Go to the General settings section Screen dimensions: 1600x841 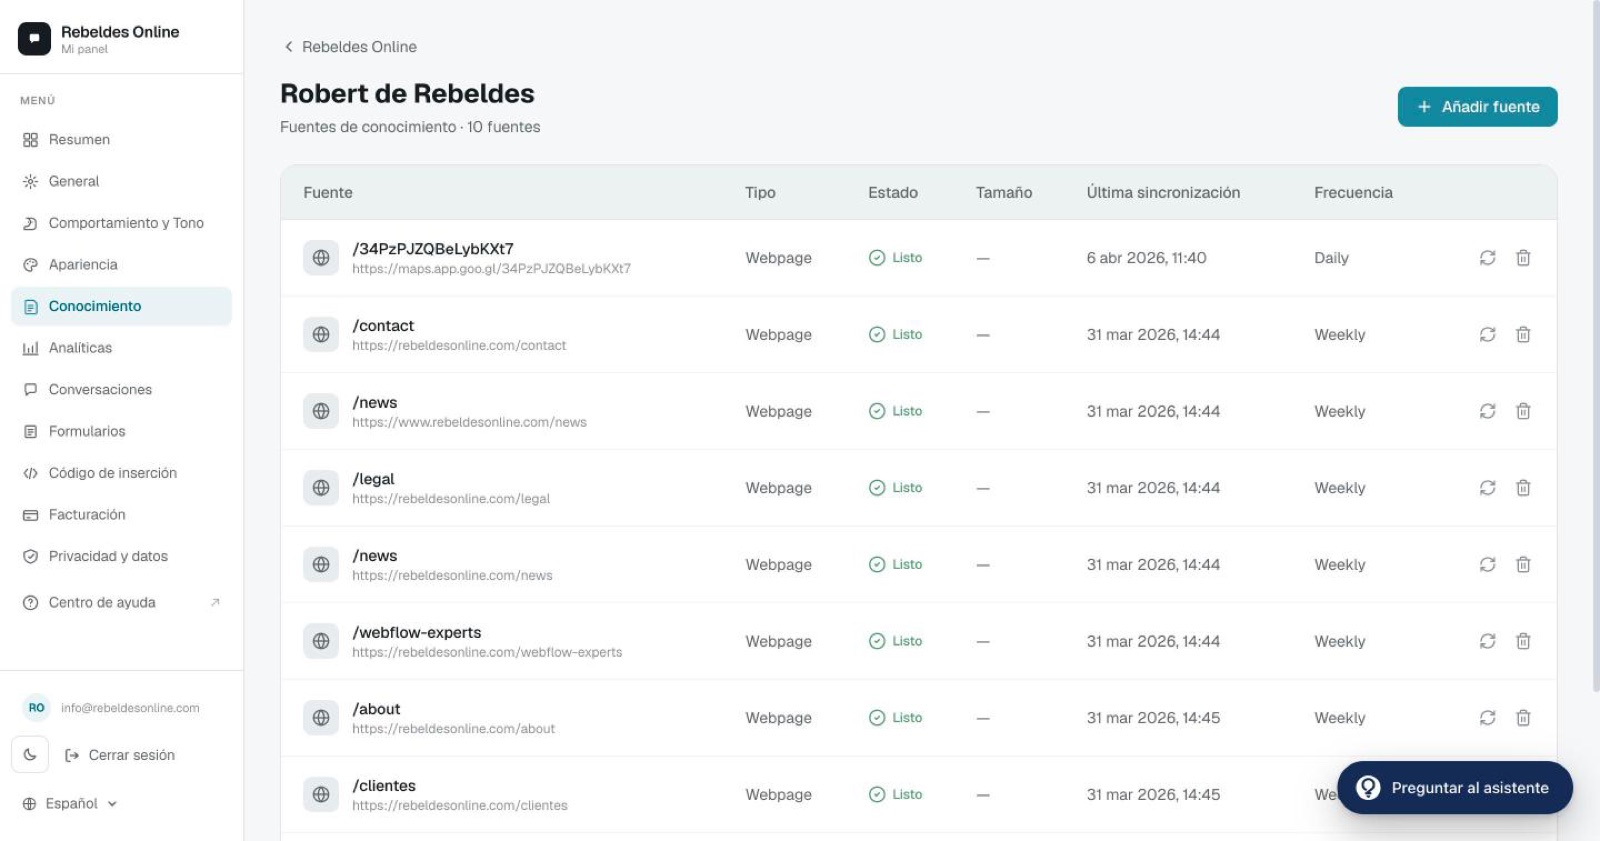(121, 181)
